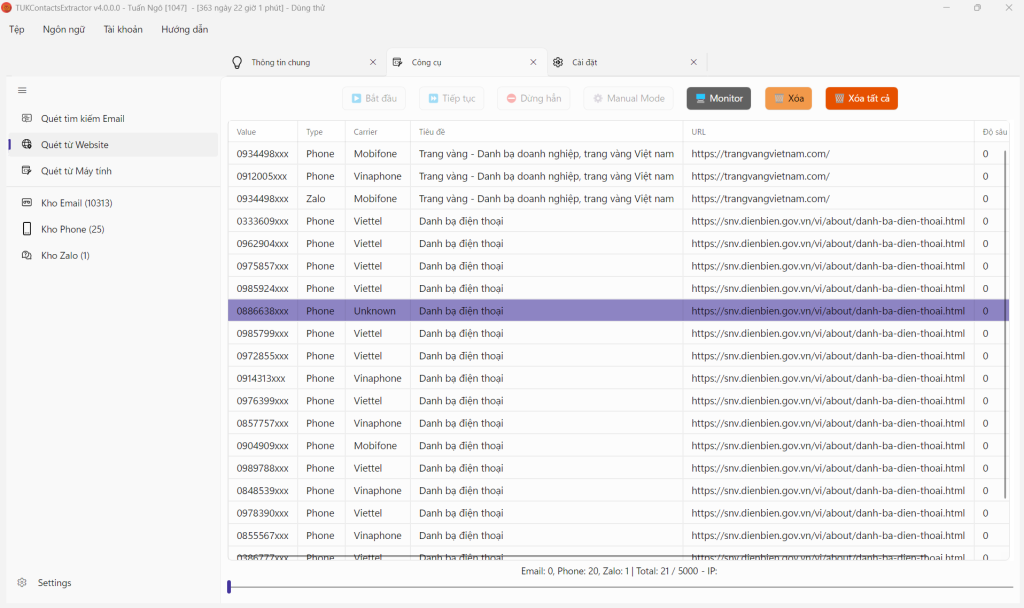
Task: Open the Tệp menu
Action: click(16, 29)
